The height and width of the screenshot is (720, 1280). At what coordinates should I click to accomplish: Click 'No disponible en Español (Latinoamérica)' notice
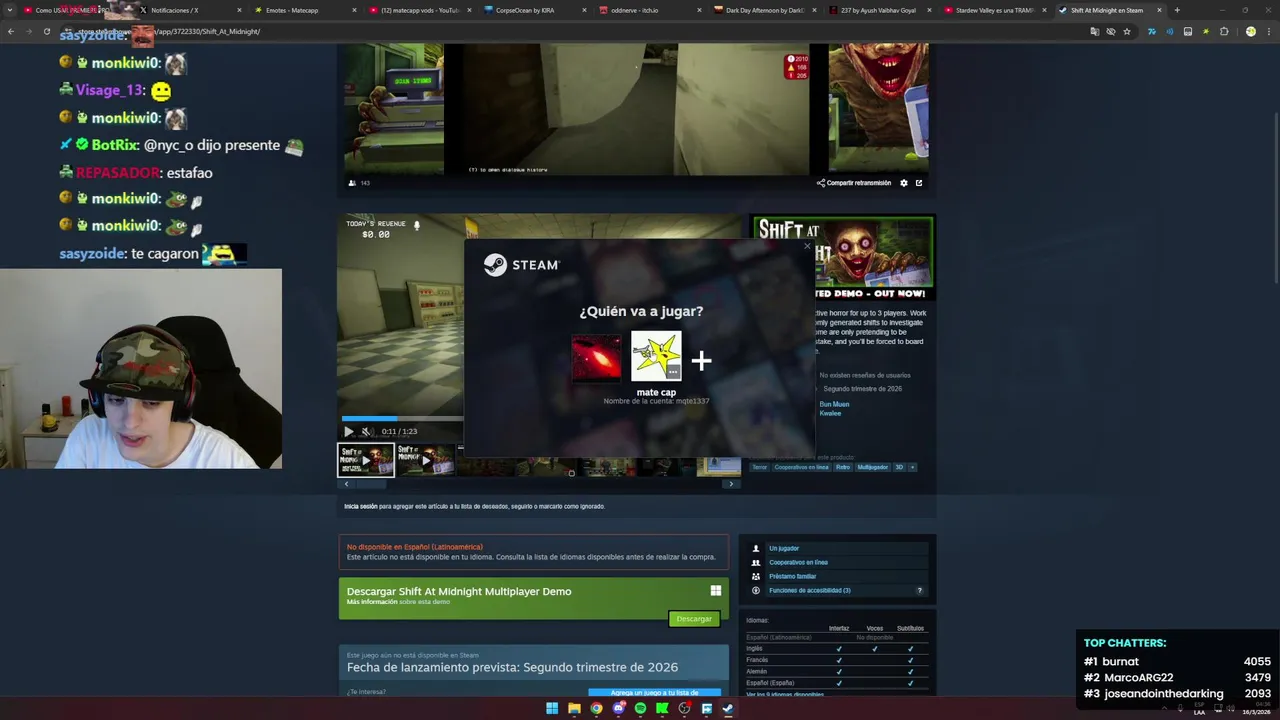(x=414, y=547)
